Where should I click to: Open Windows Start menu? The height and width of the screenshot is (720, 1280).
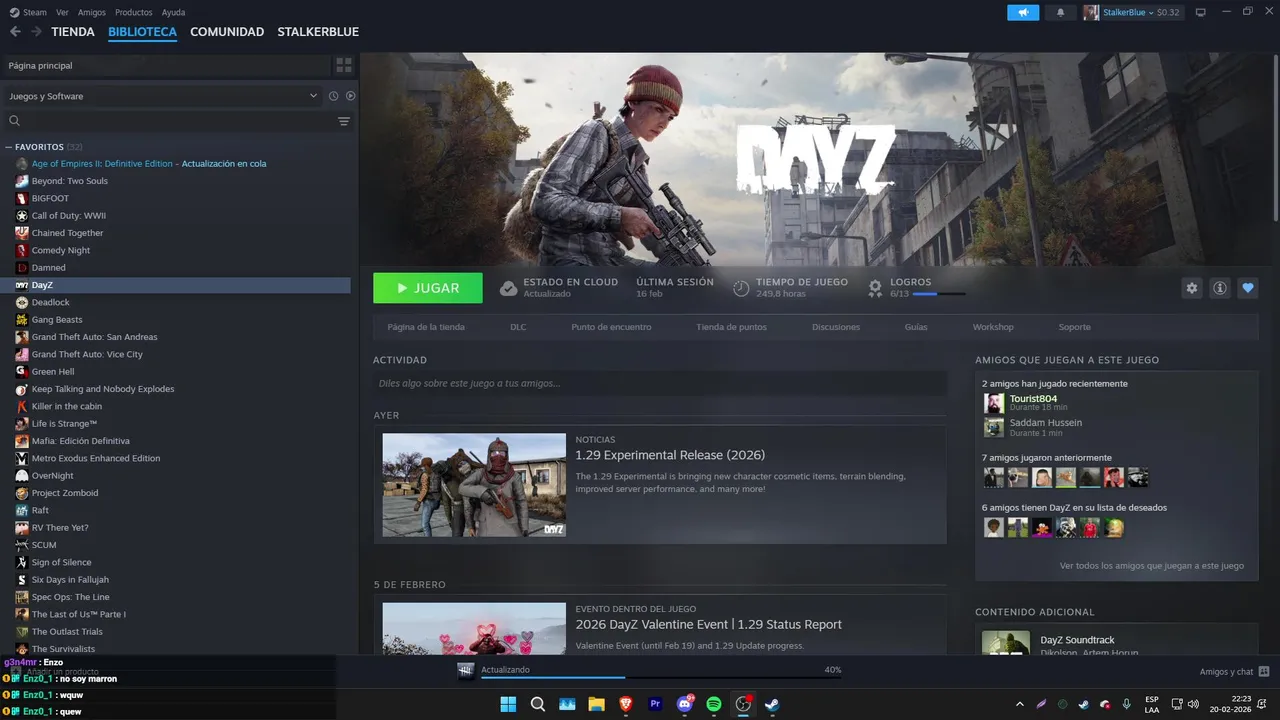[508, 704]
